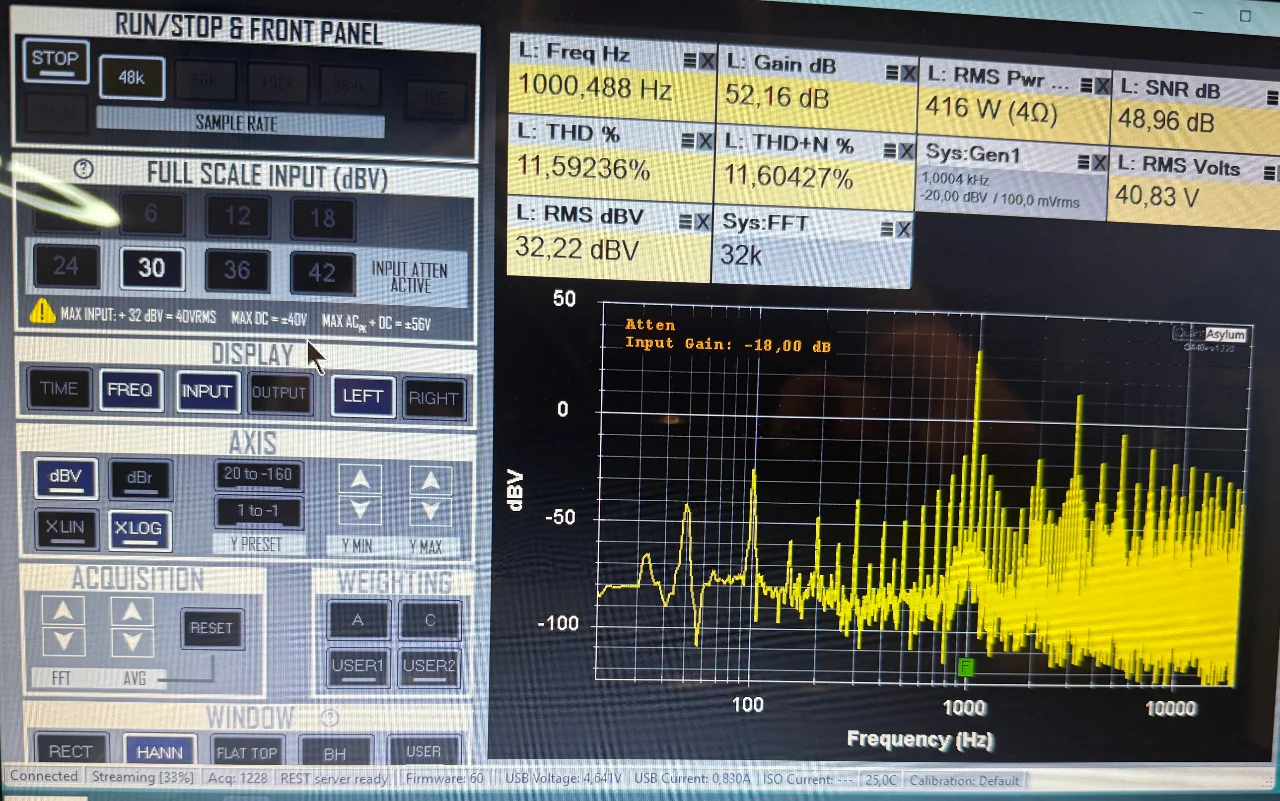Select the 36 dBV full scale input
Image resolution: width=1280 pixels, height=801 pixels.
237,269
